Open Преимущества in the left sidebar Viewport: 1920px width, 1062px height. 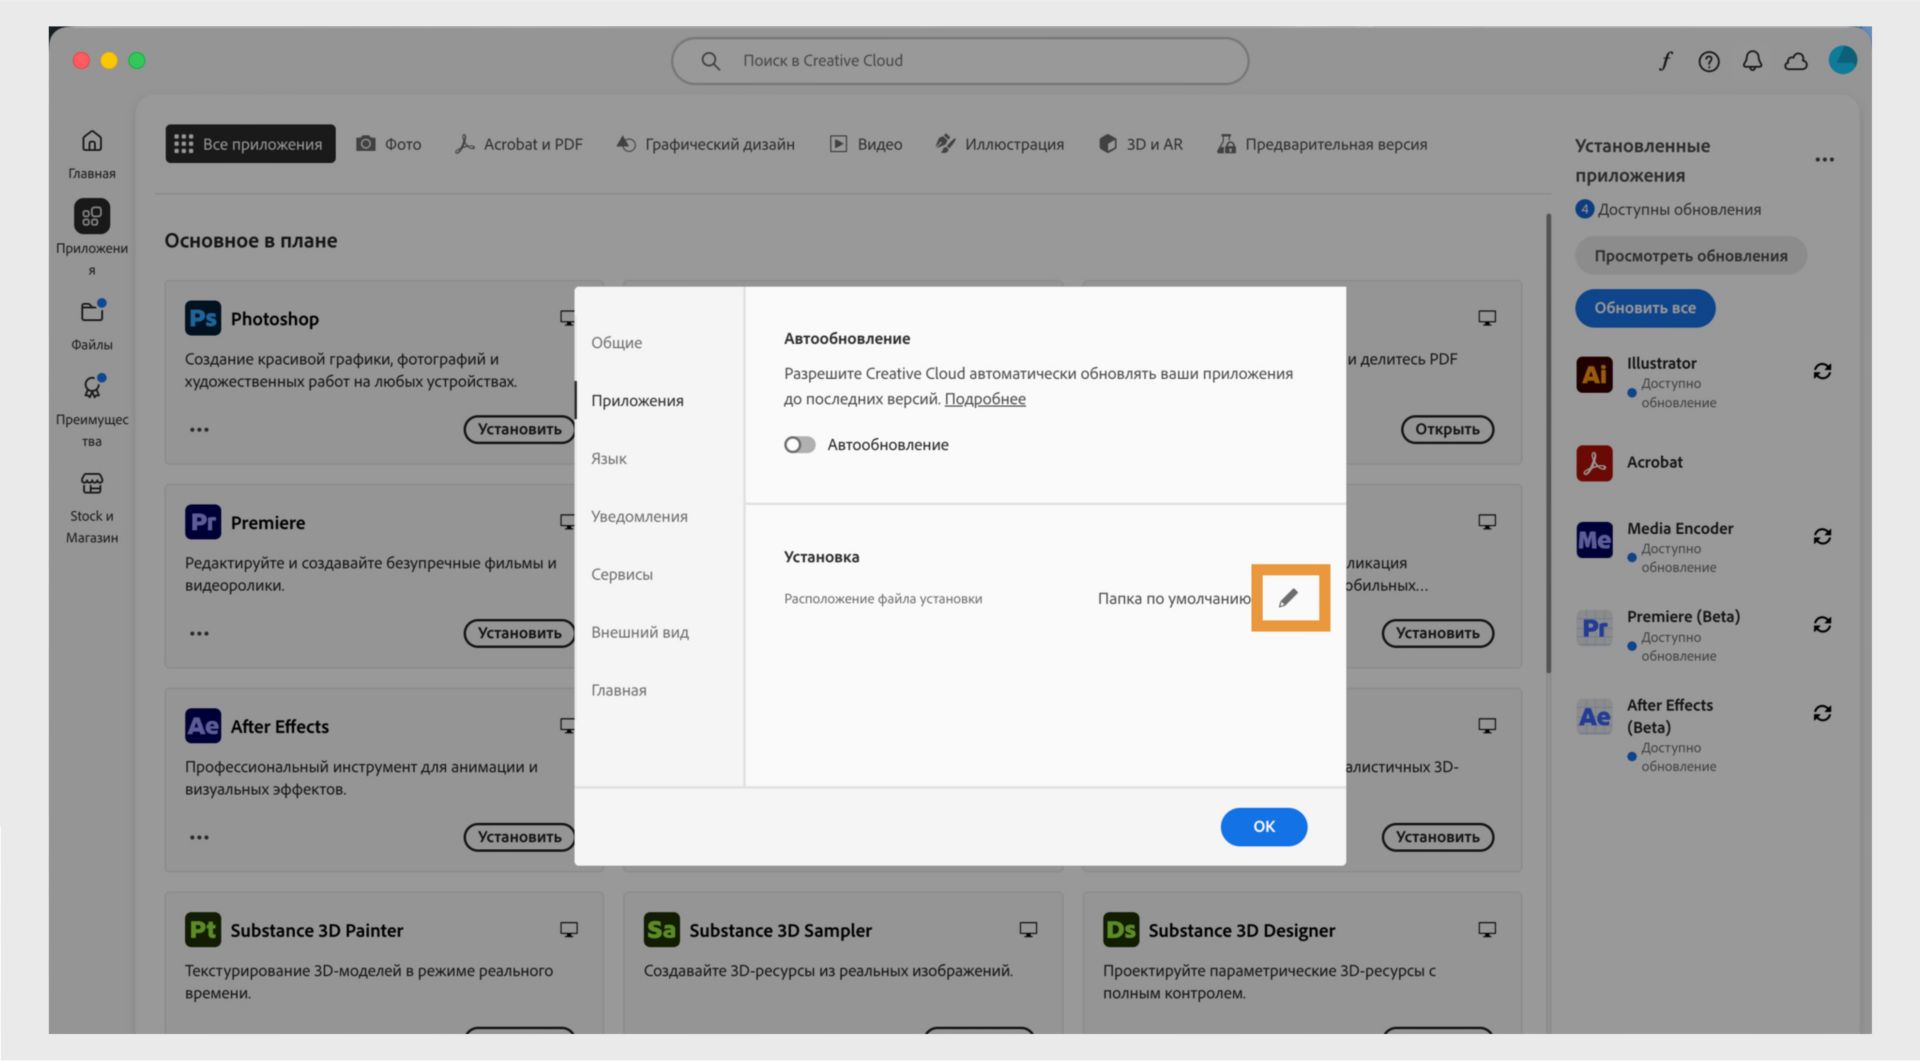coord(92,411)
